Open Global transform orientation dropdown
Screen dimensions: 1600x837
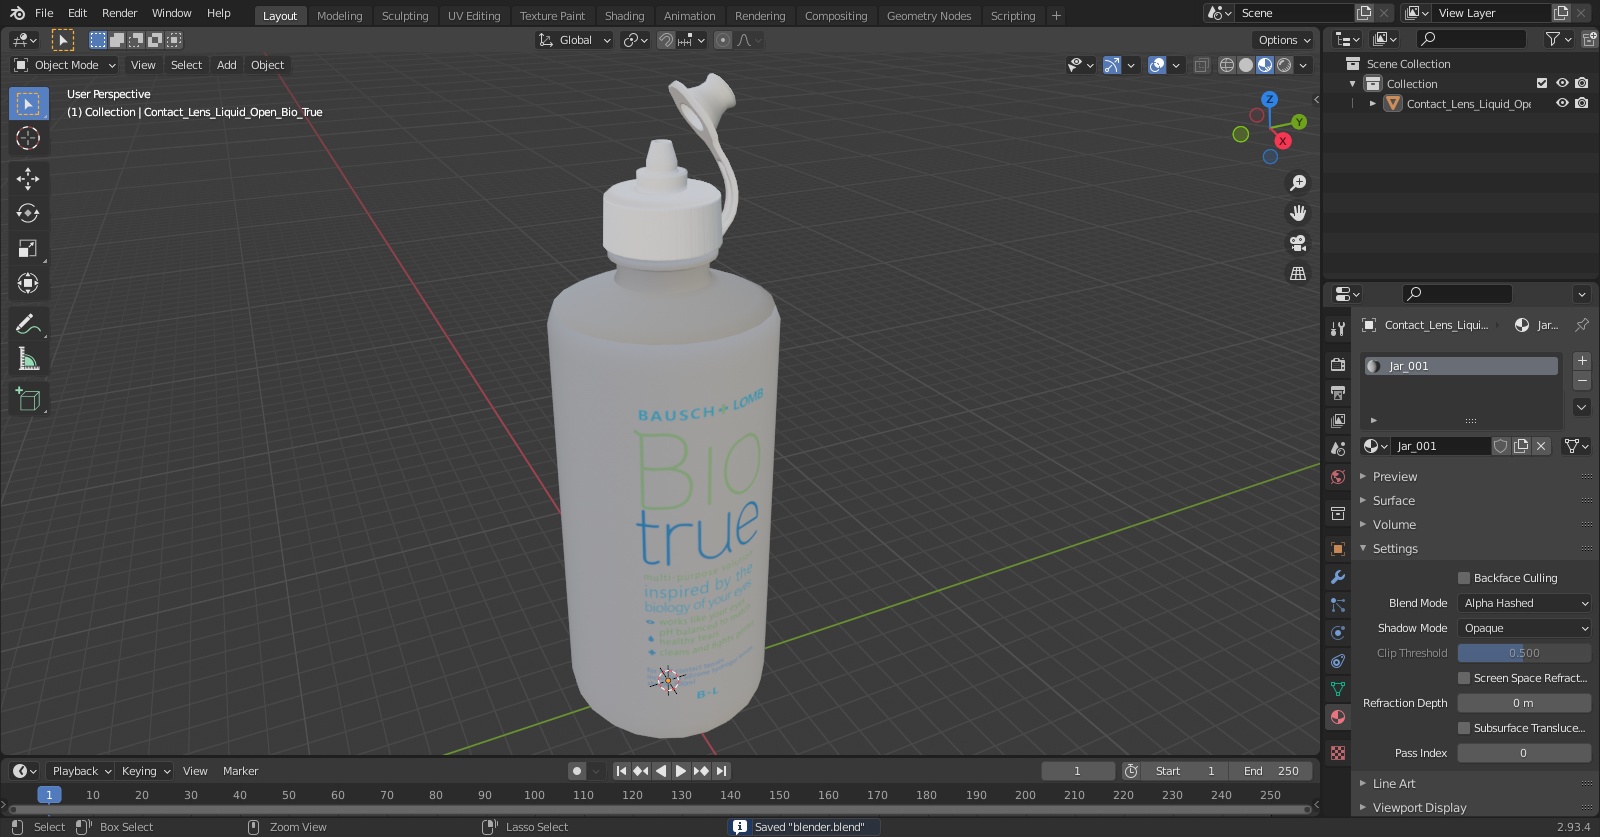574,40
